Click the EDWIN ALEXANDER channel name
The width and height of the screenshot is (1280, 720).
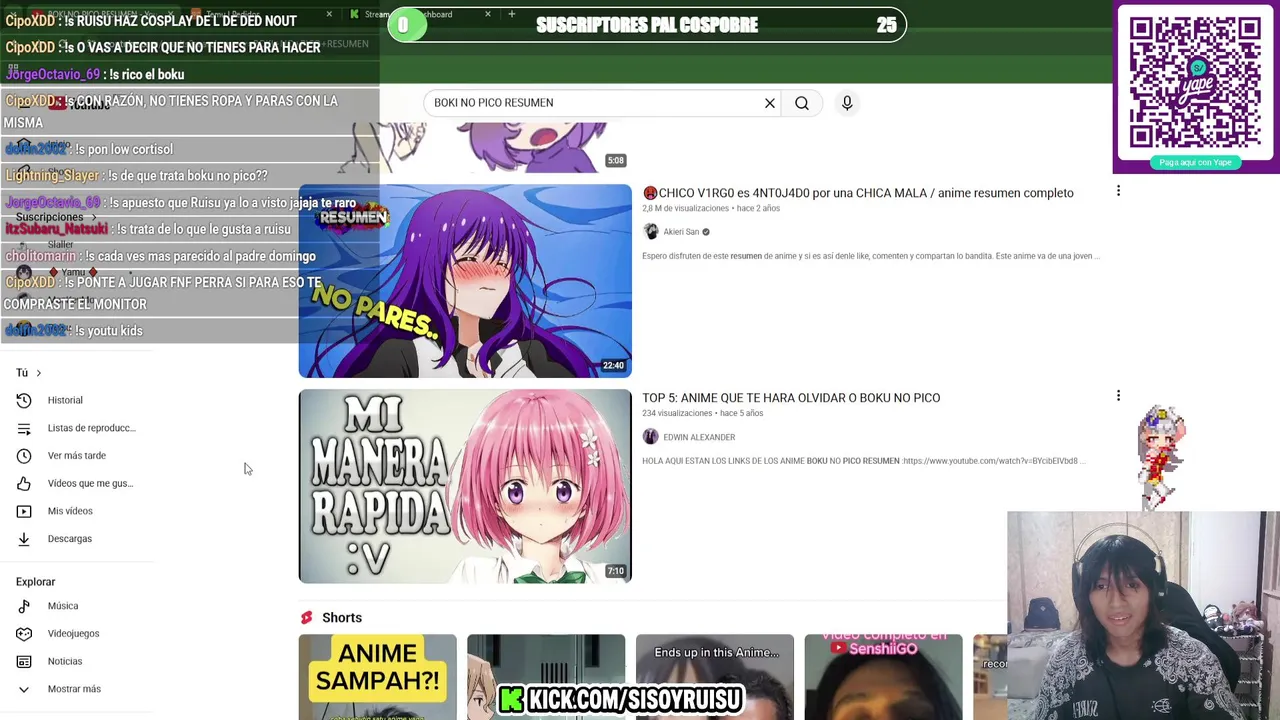pos(699,437)
